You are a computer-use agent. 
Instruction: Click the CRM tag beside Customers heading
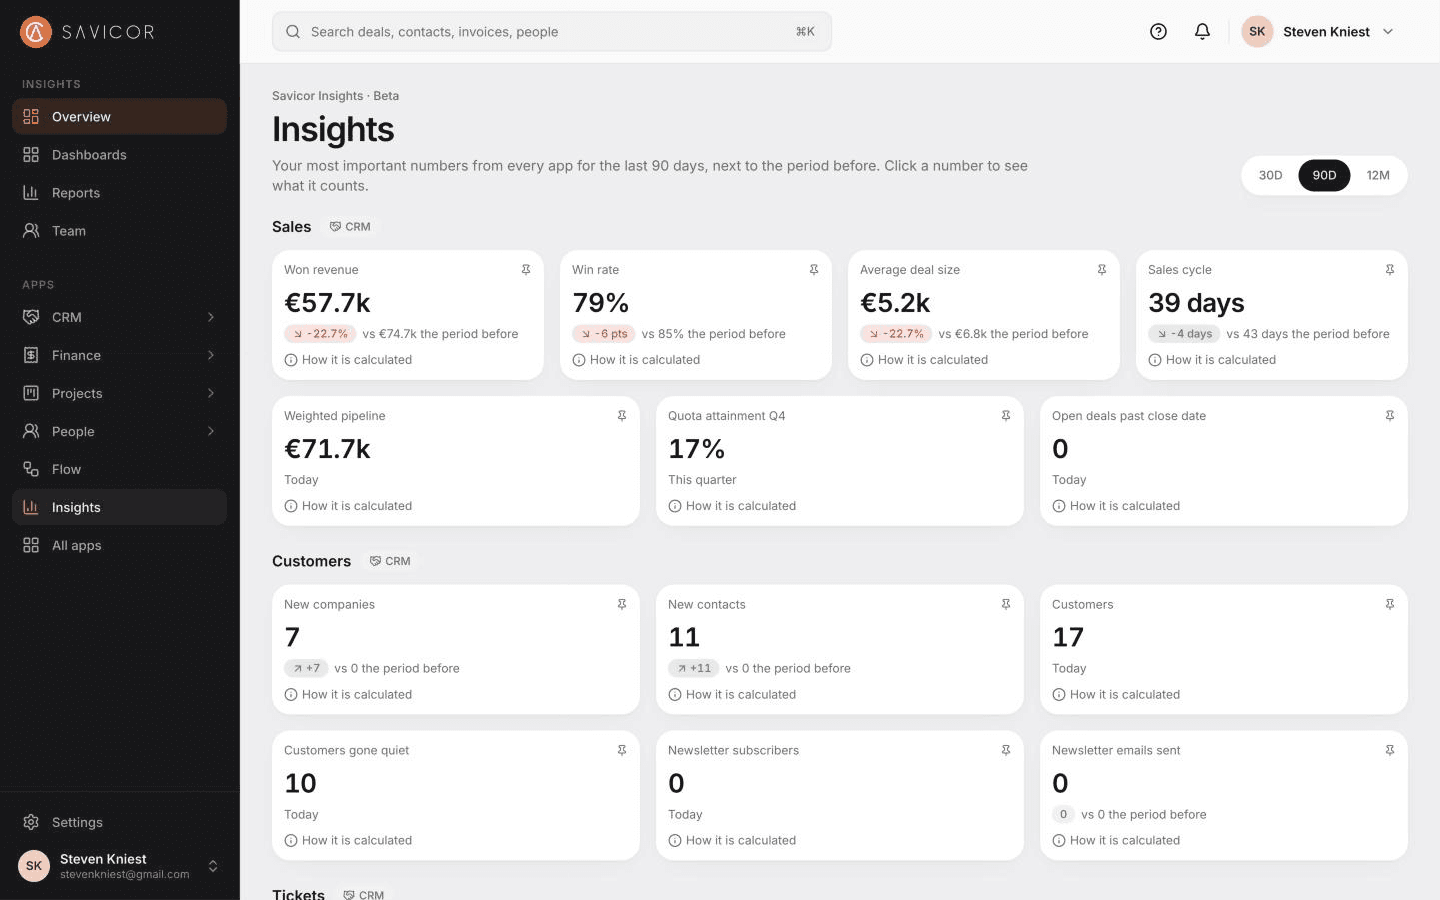click(391, 561)
